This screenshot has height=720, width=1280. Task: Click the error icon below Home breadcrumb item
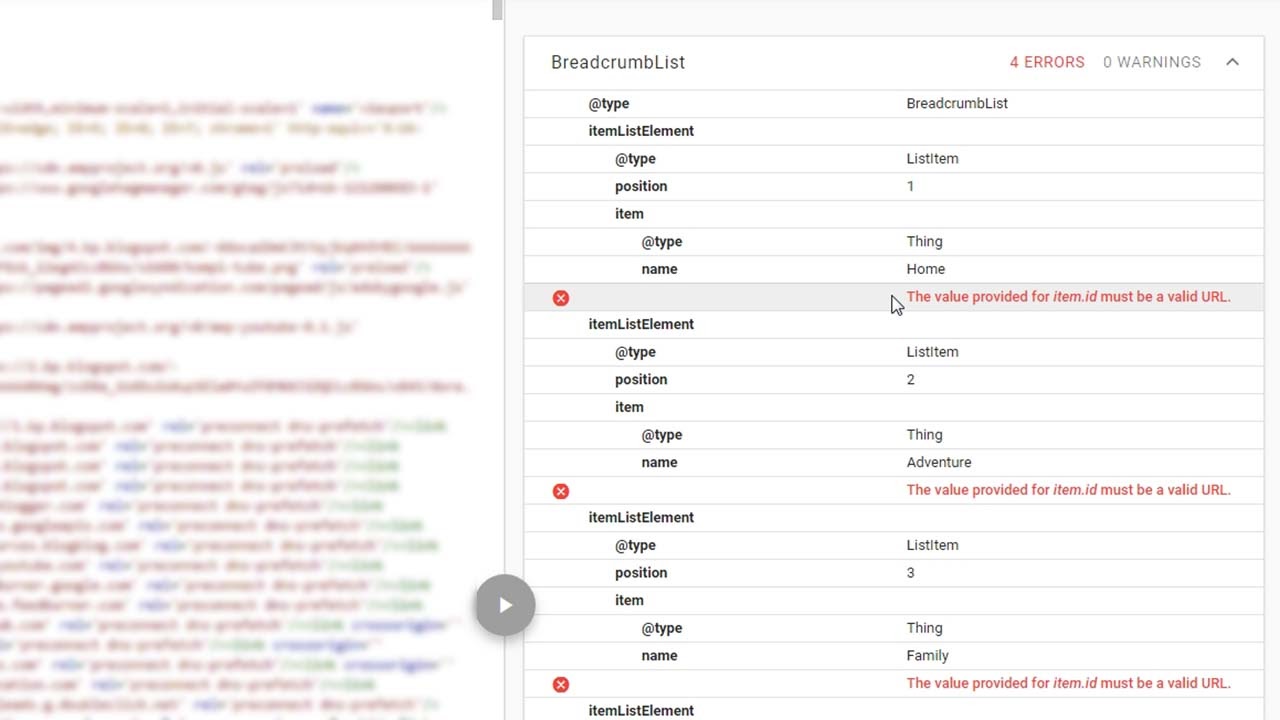click(x=561, y=297)
